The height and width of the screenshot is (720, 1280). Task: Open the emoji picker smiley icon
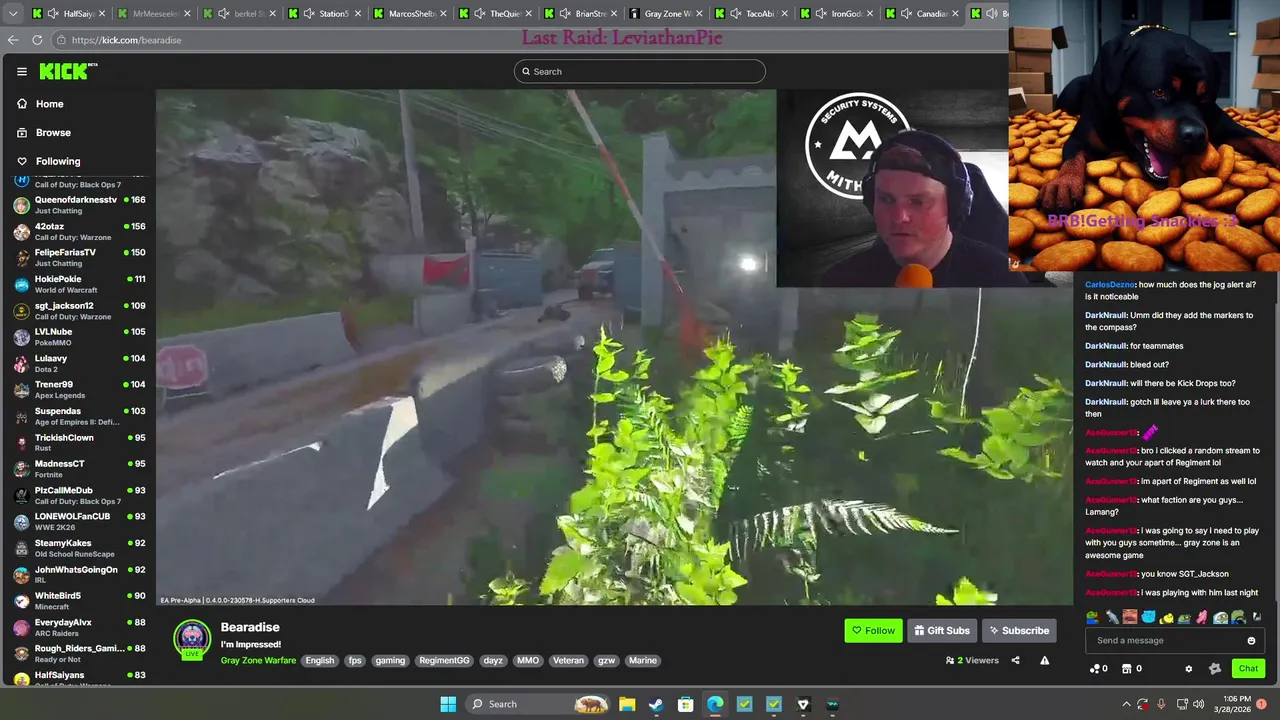[1251, 641]
